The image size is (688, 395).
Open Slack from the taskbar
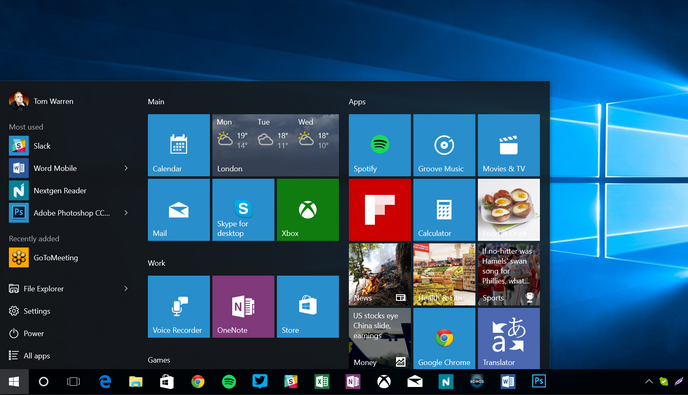[x=290, y=382]
